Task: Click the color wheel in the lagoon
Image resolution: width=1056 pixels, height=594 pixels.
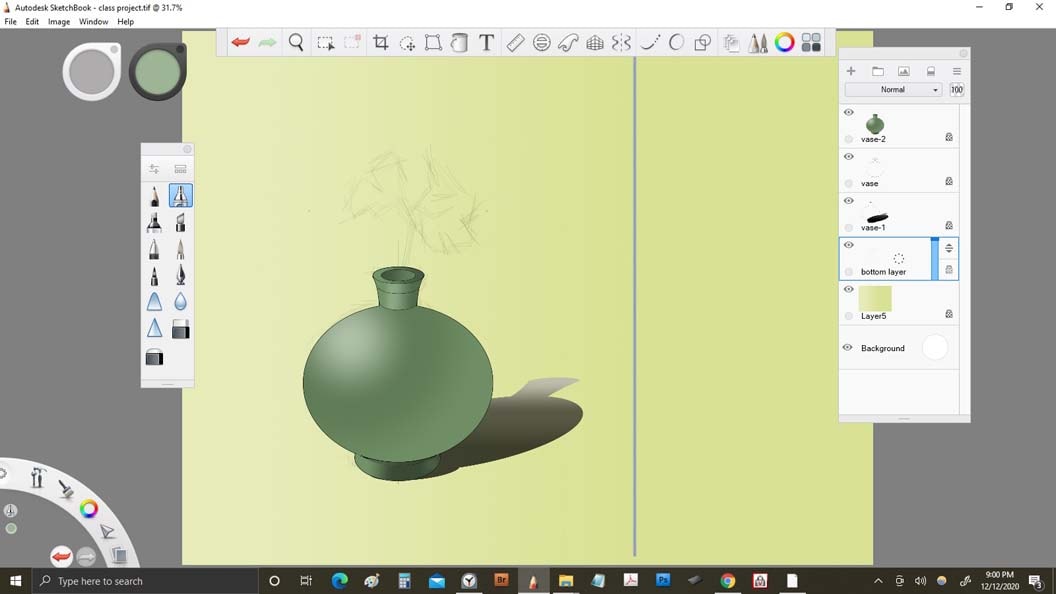Action: click(x=88, y=509)
